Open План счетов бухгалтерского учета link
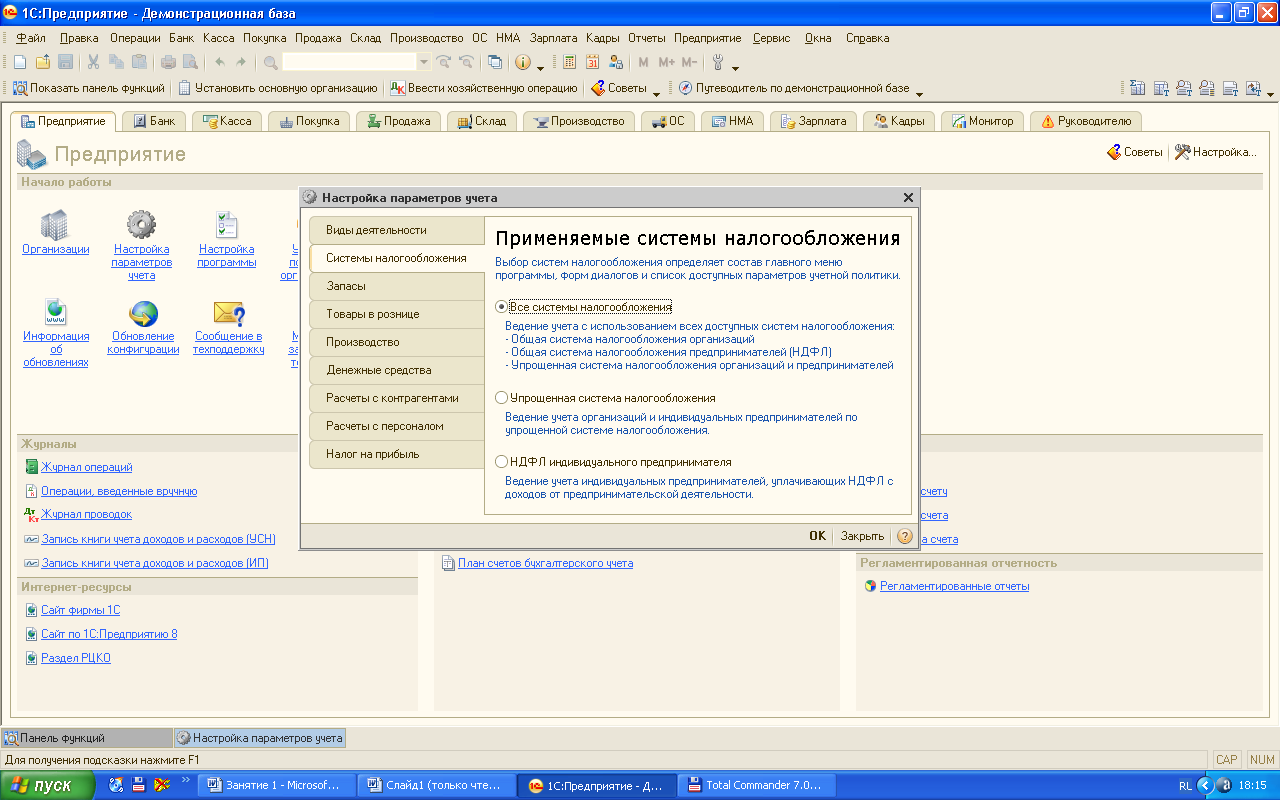 point(545,563)
